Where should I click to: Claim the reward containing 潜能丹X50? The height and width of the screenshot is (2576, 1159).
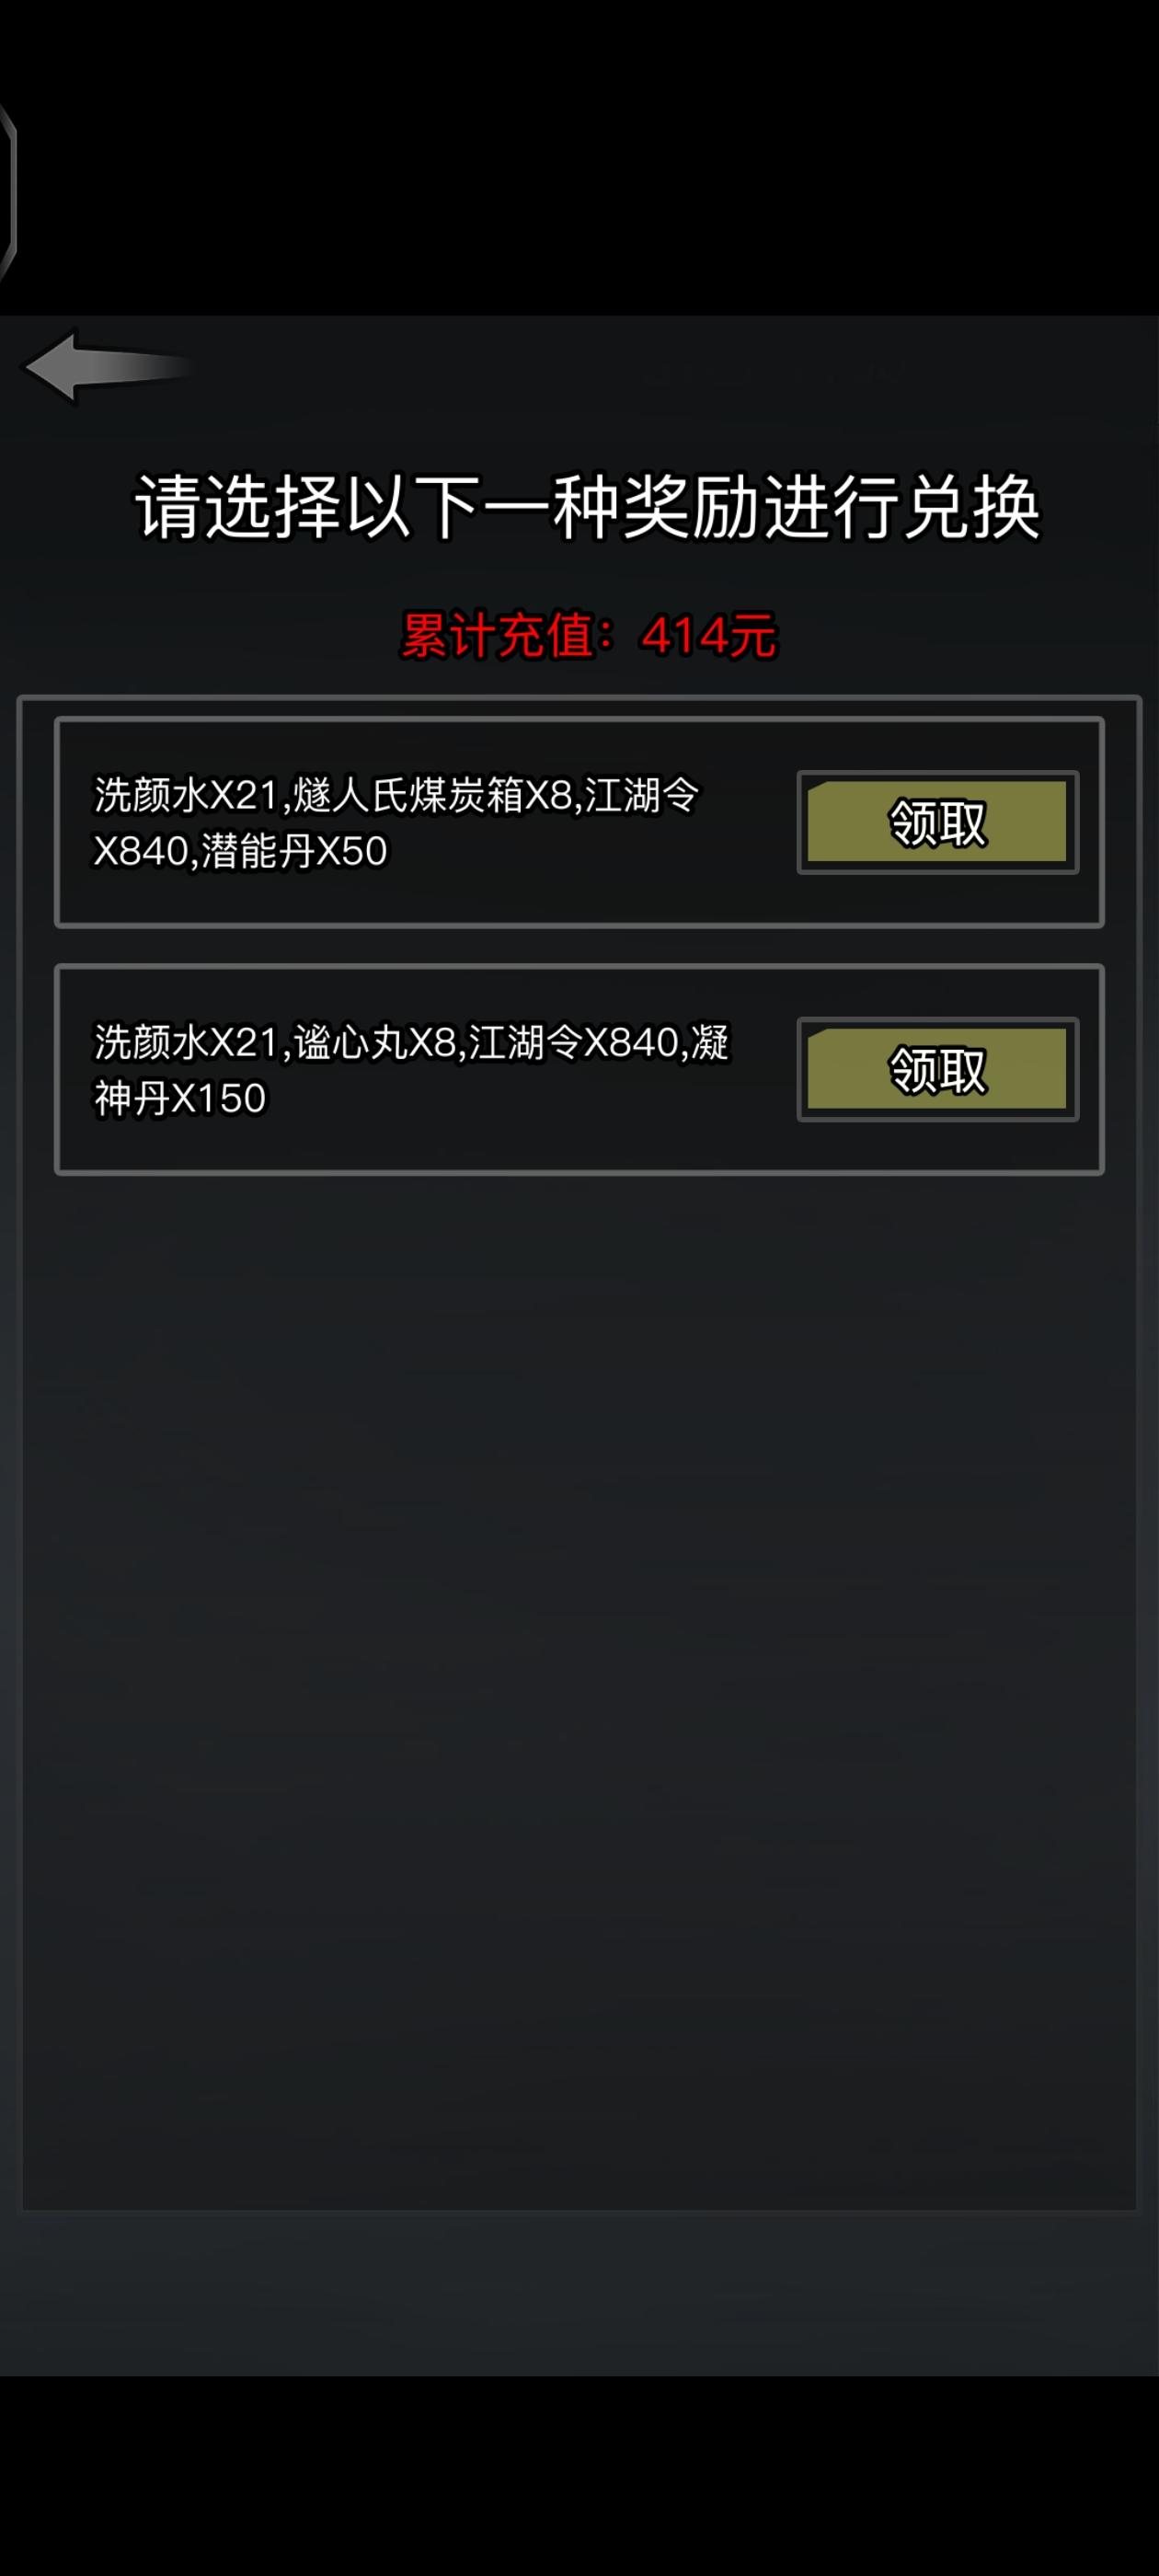pyautogui.click(x=937, y=822)
